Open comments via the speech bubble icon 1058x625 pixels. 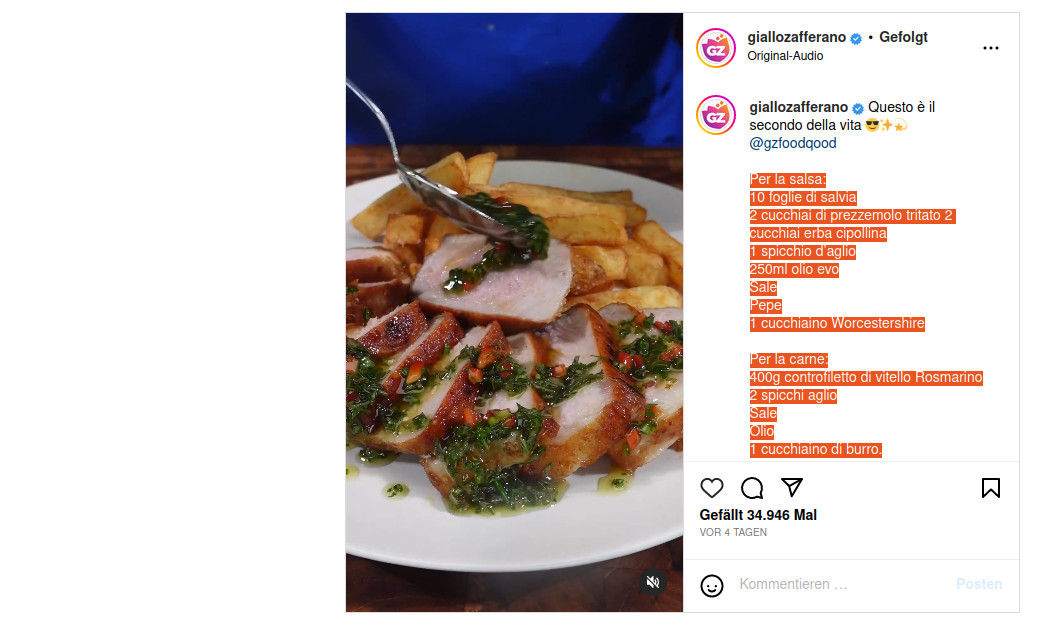tap(752, 487)
